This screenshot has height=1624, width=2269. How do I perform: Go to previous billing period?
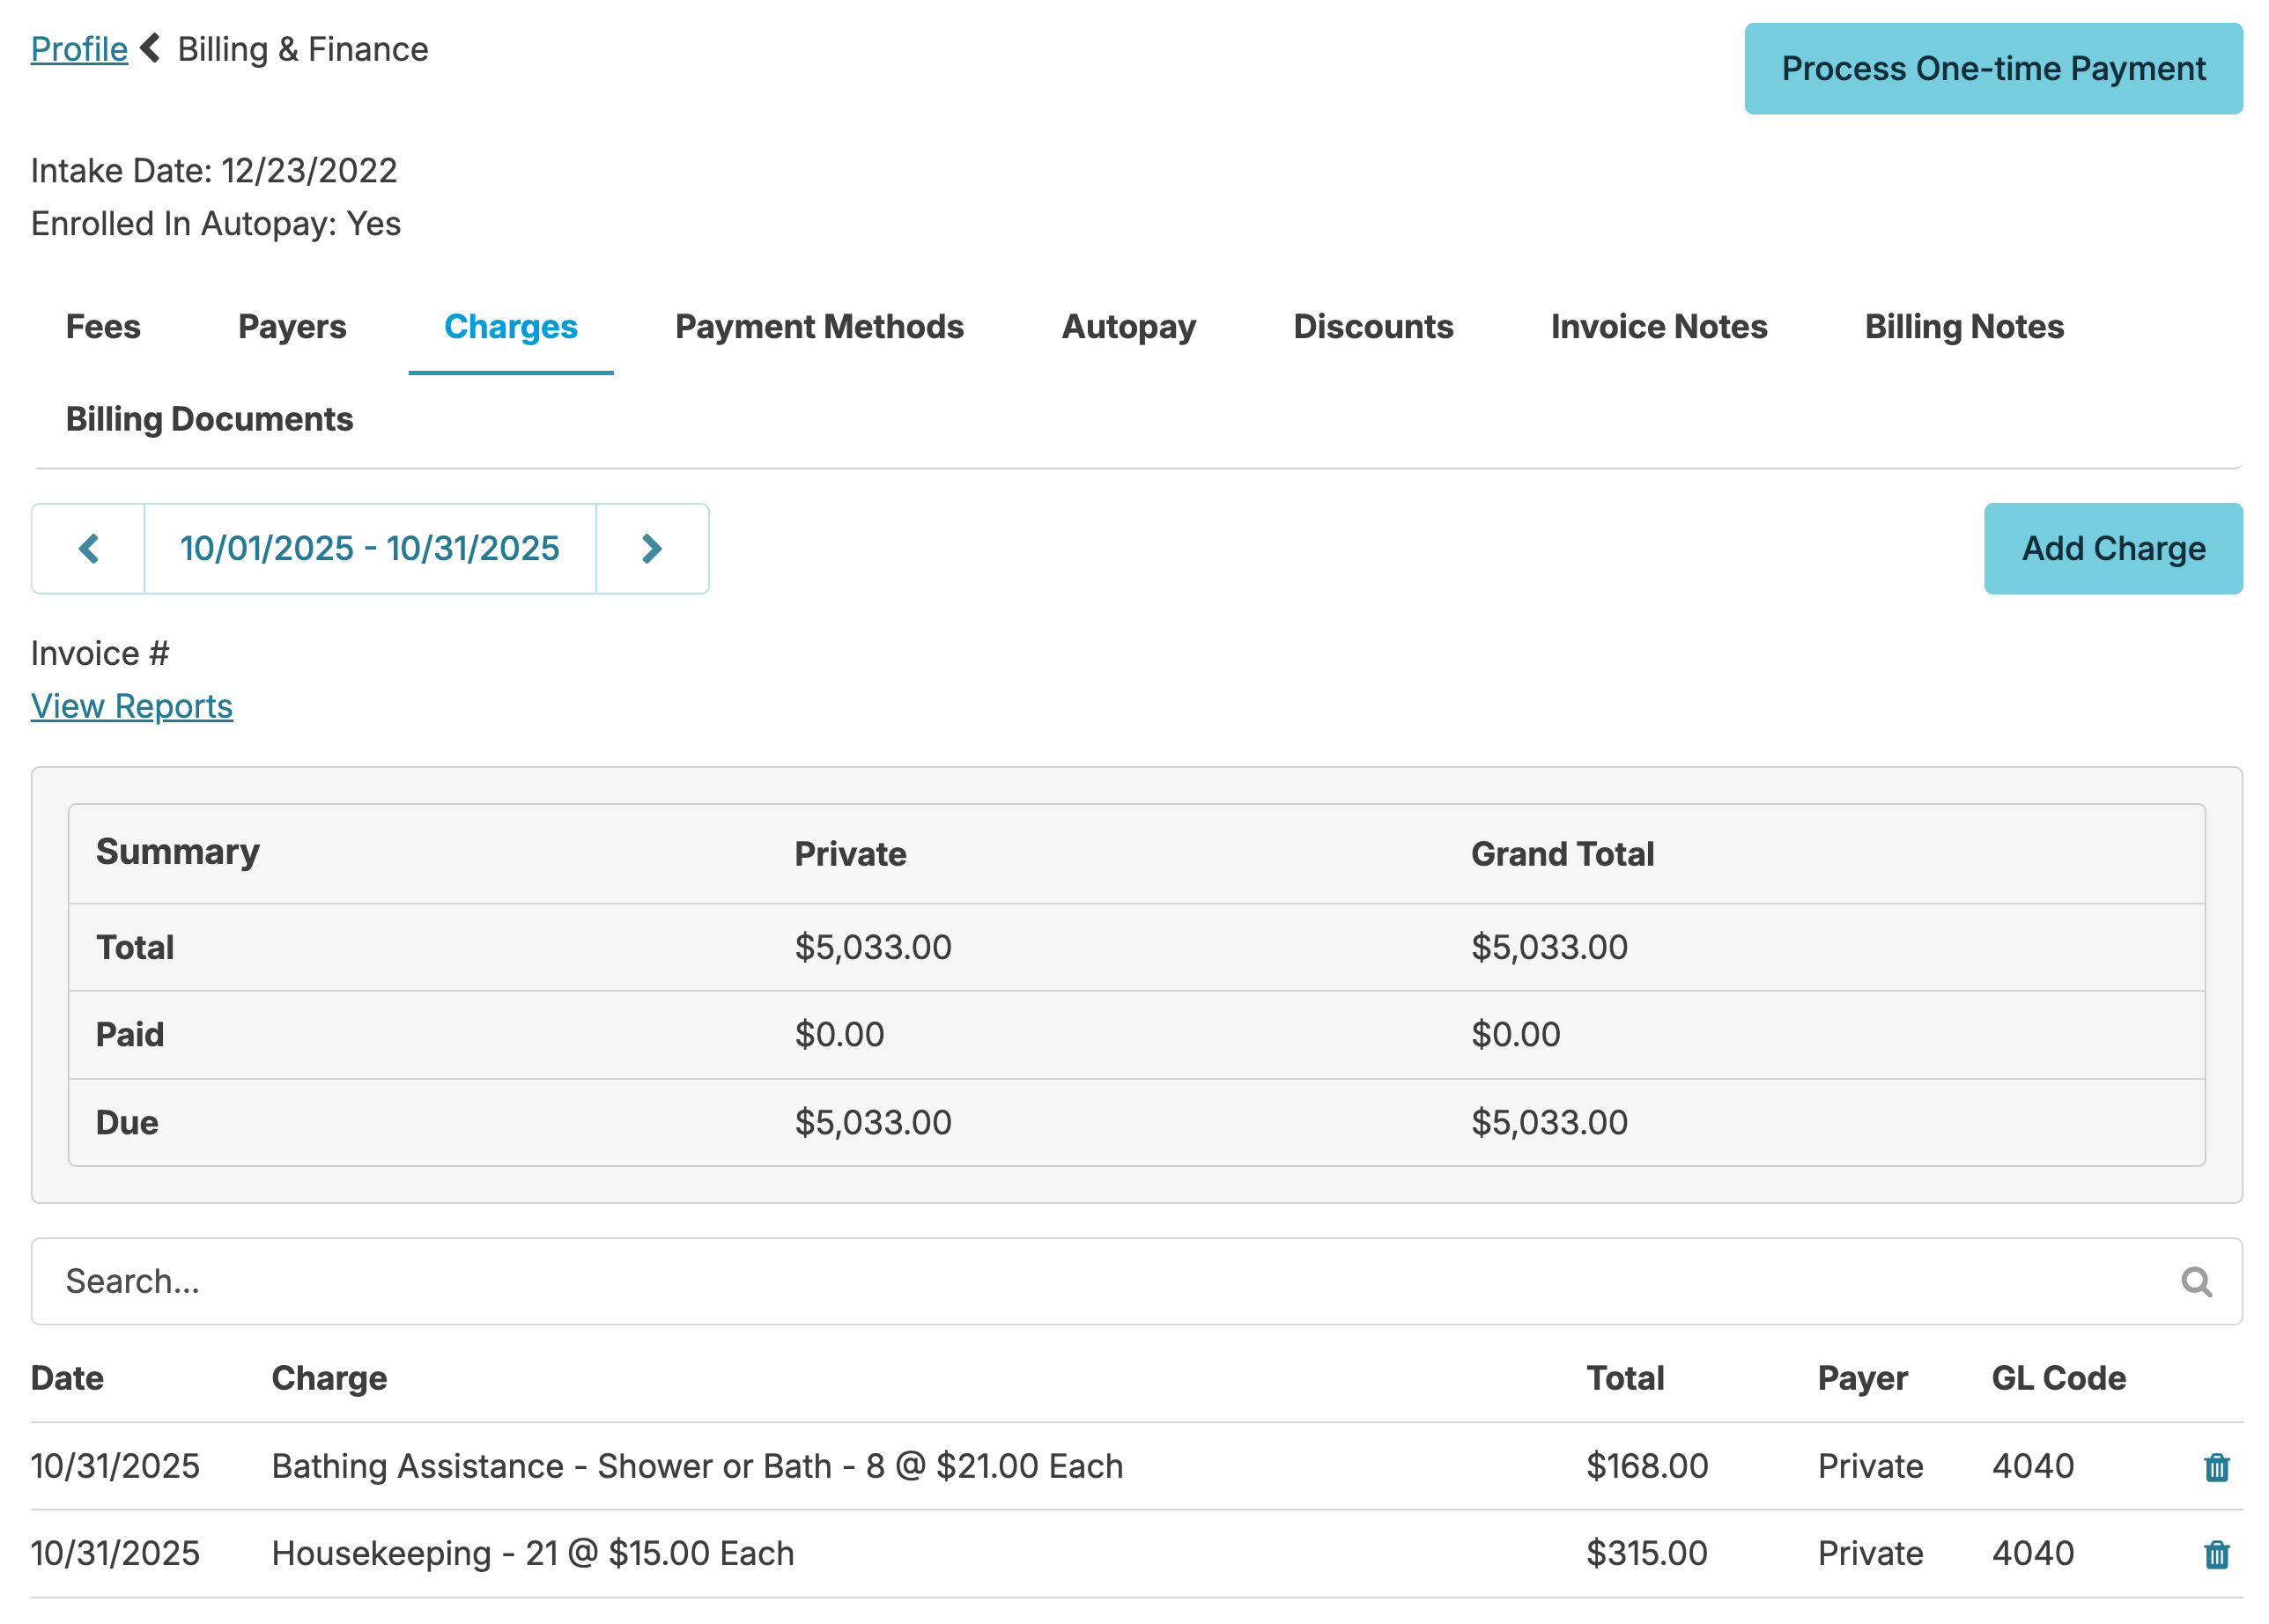[88, 548]
